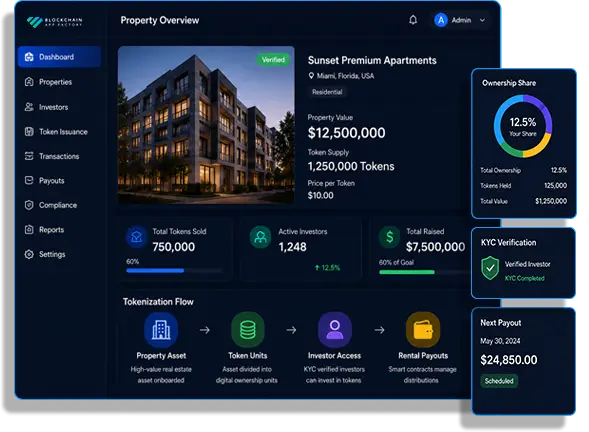Click the $12,500,000 property value

(x=346, y=133)
